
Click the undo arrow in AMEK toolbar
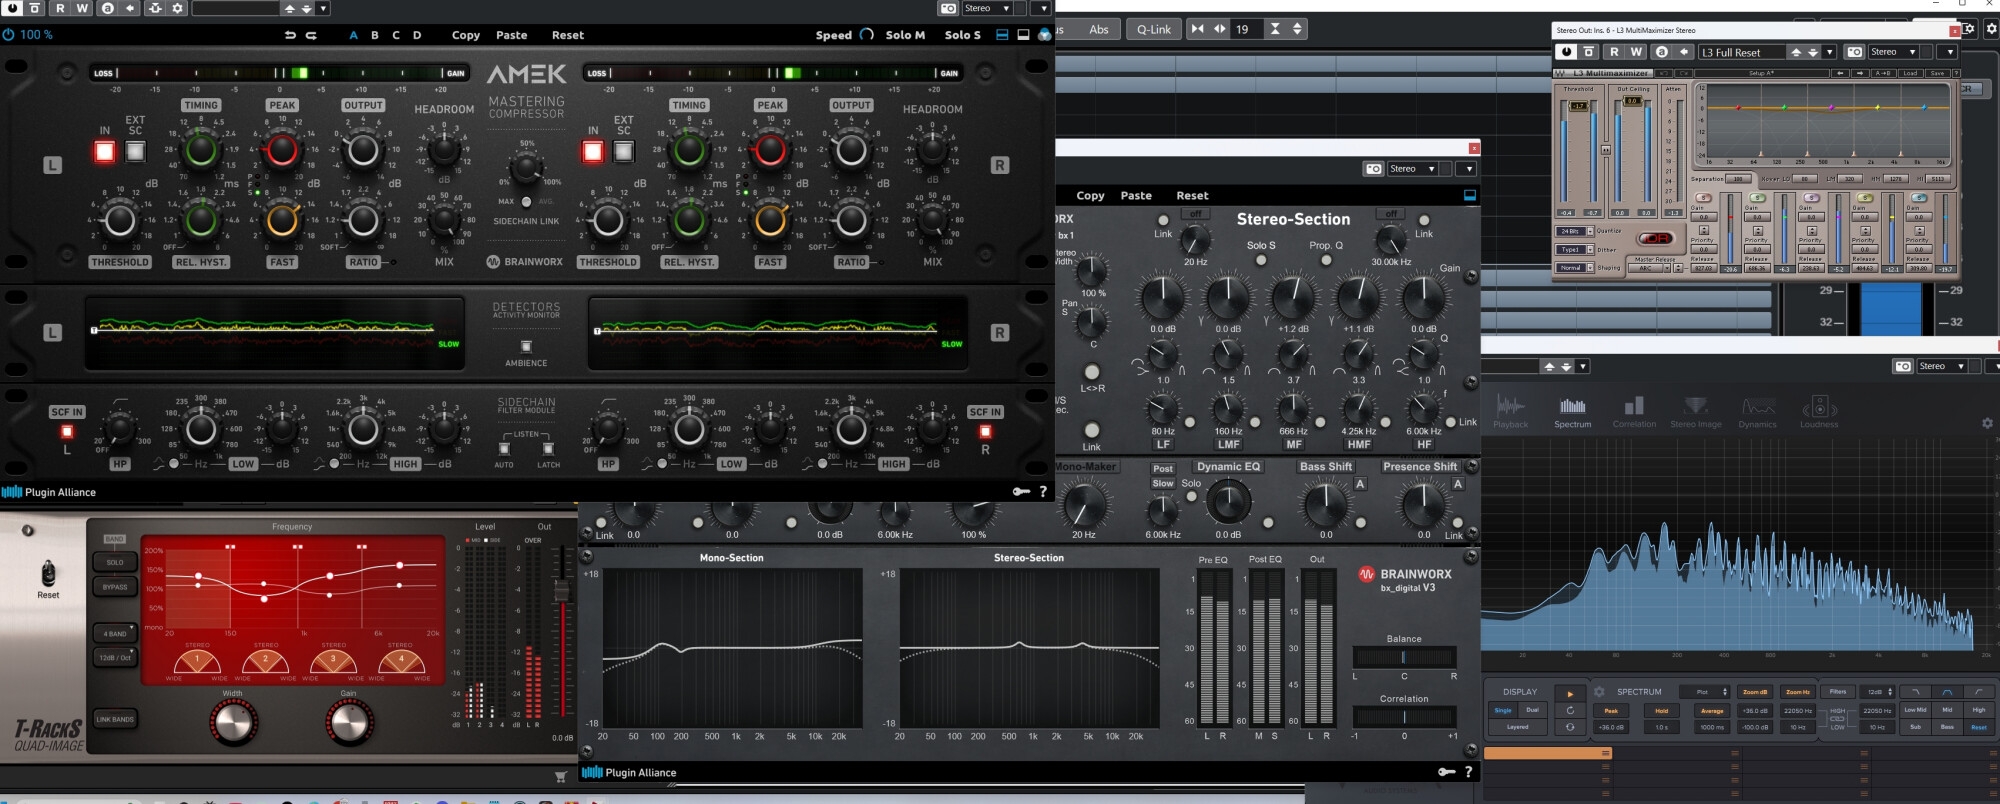(x=290, y=35)
